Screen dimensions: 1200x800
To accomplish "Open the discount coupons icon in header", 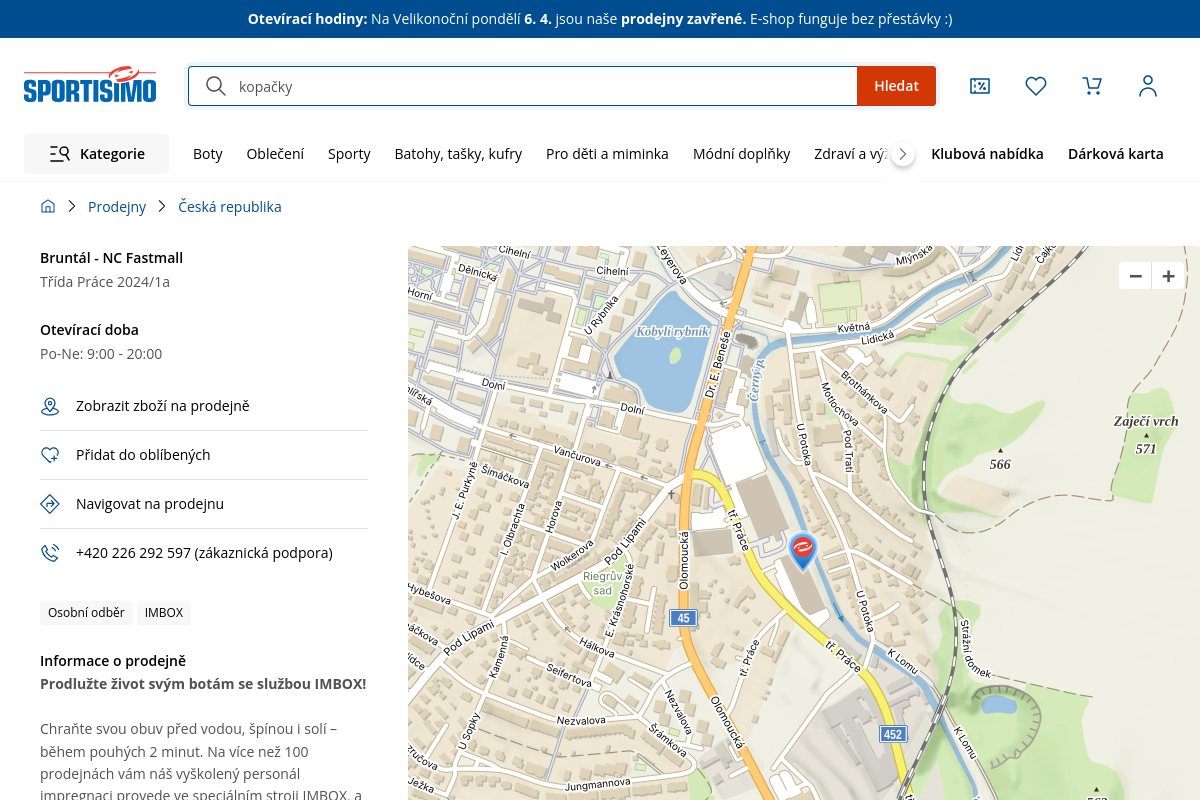I will point(980,86).
